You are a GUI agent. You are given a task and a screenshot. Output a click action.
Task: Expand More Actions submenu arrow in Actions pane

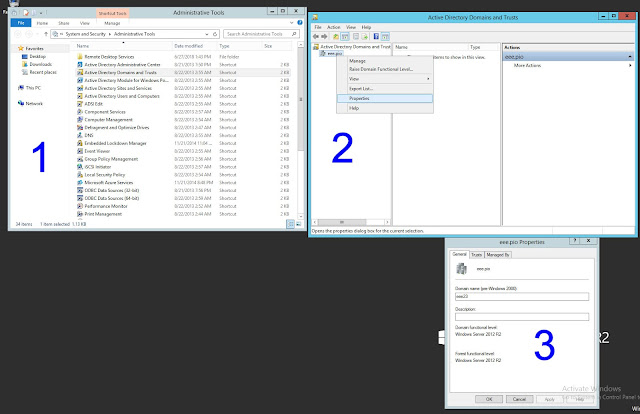tap(630, 65)
